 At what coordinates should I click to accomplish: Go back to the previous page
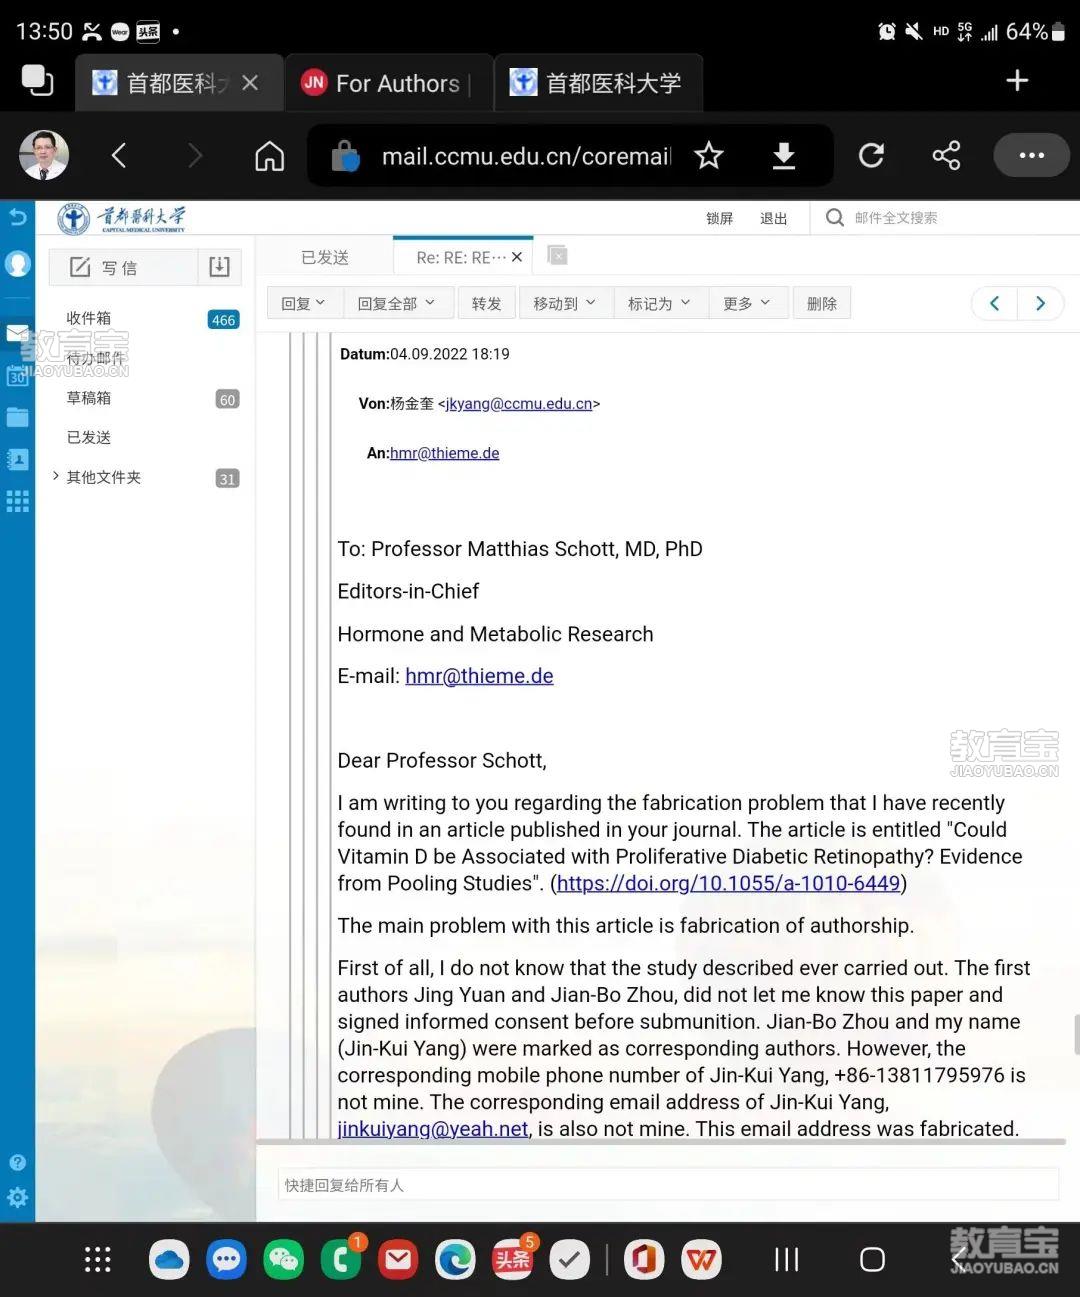pos(119,155)
